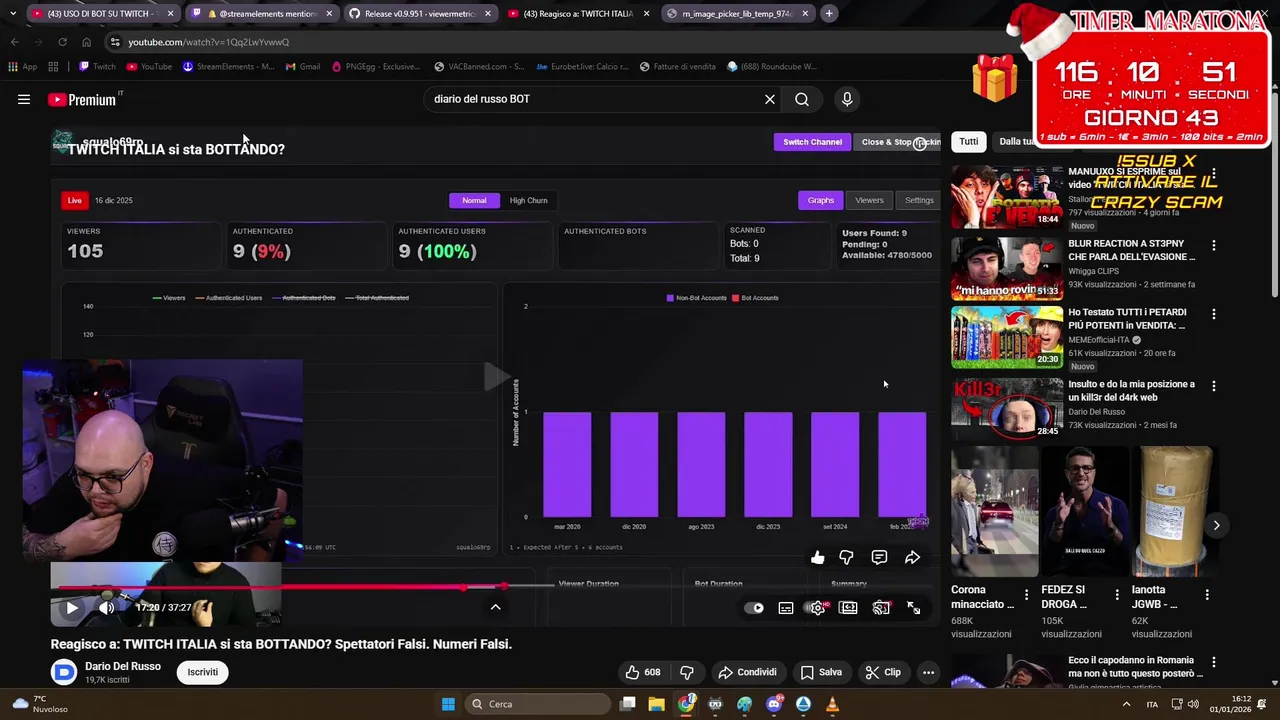The height and width of the screenshot is (720, 1280).
Task: Toggle subtitles in the player
Action: 786,607
